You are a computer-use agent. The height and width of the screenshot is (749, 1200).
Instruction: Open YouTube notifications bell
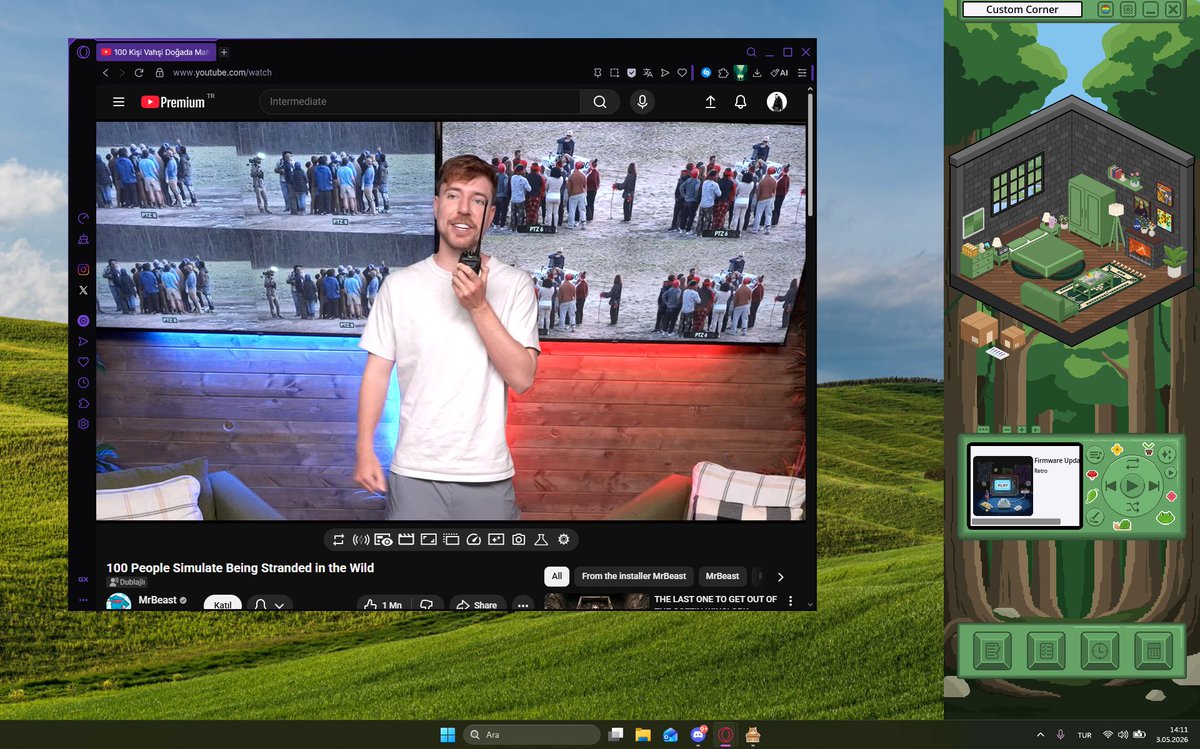pos(741,102)
